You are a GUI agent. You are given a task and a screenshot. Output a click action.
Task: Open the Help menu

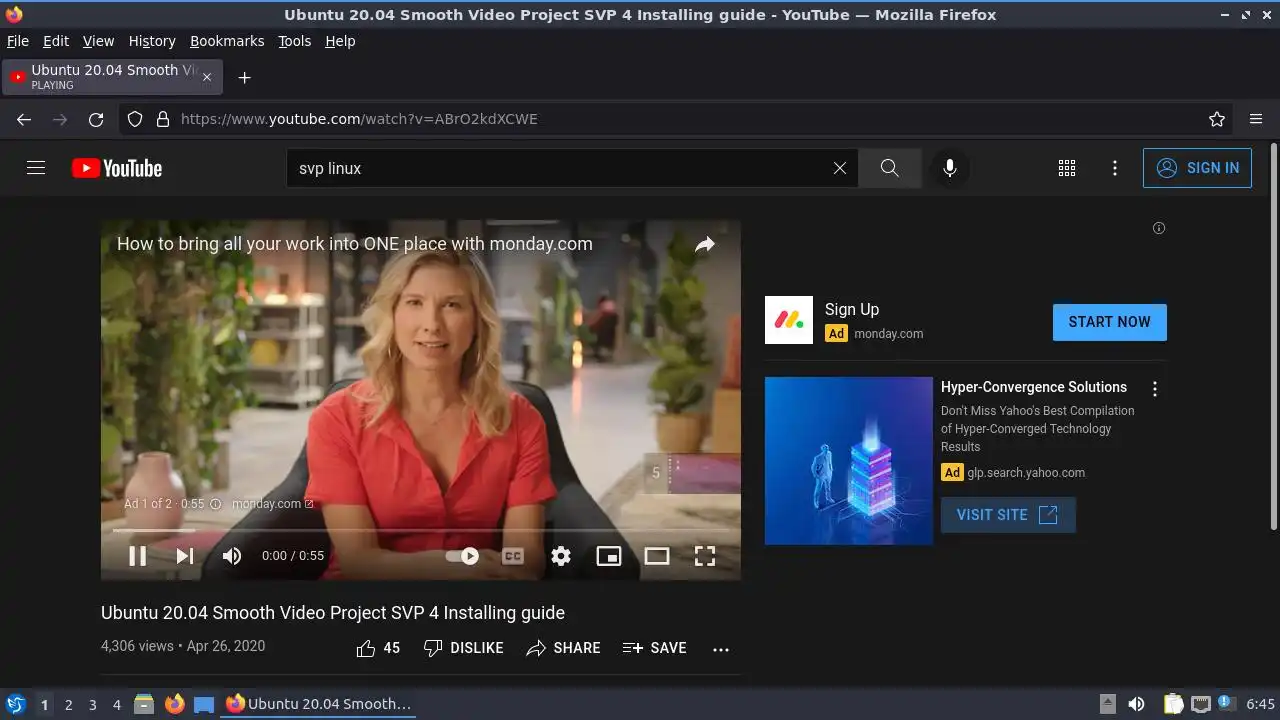point(340,41)
